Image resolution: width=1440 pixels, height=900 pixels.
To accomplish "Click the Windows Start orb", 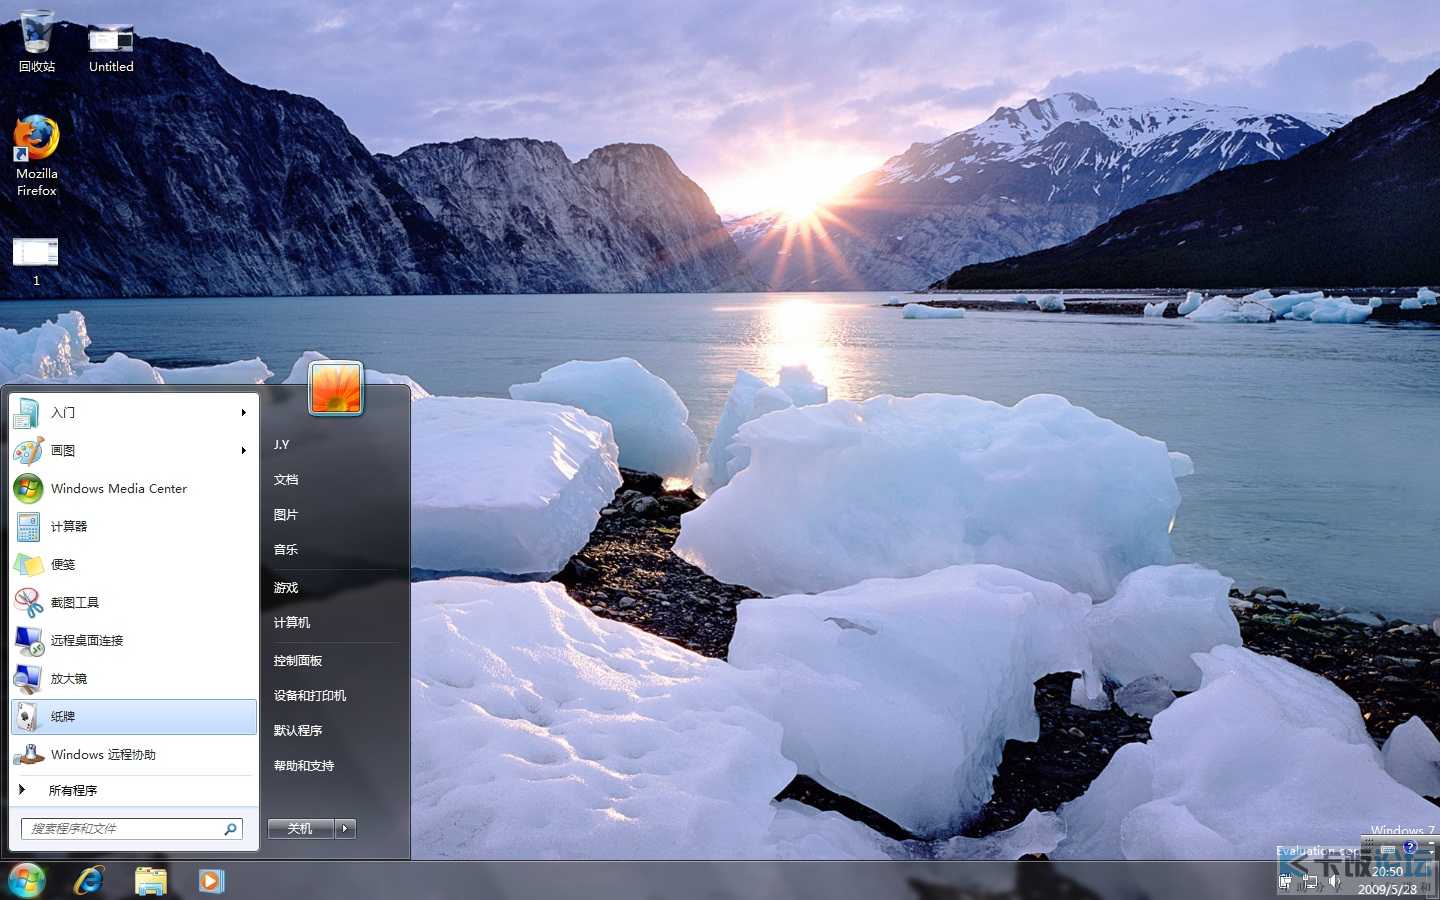I will tap(26, 881).
